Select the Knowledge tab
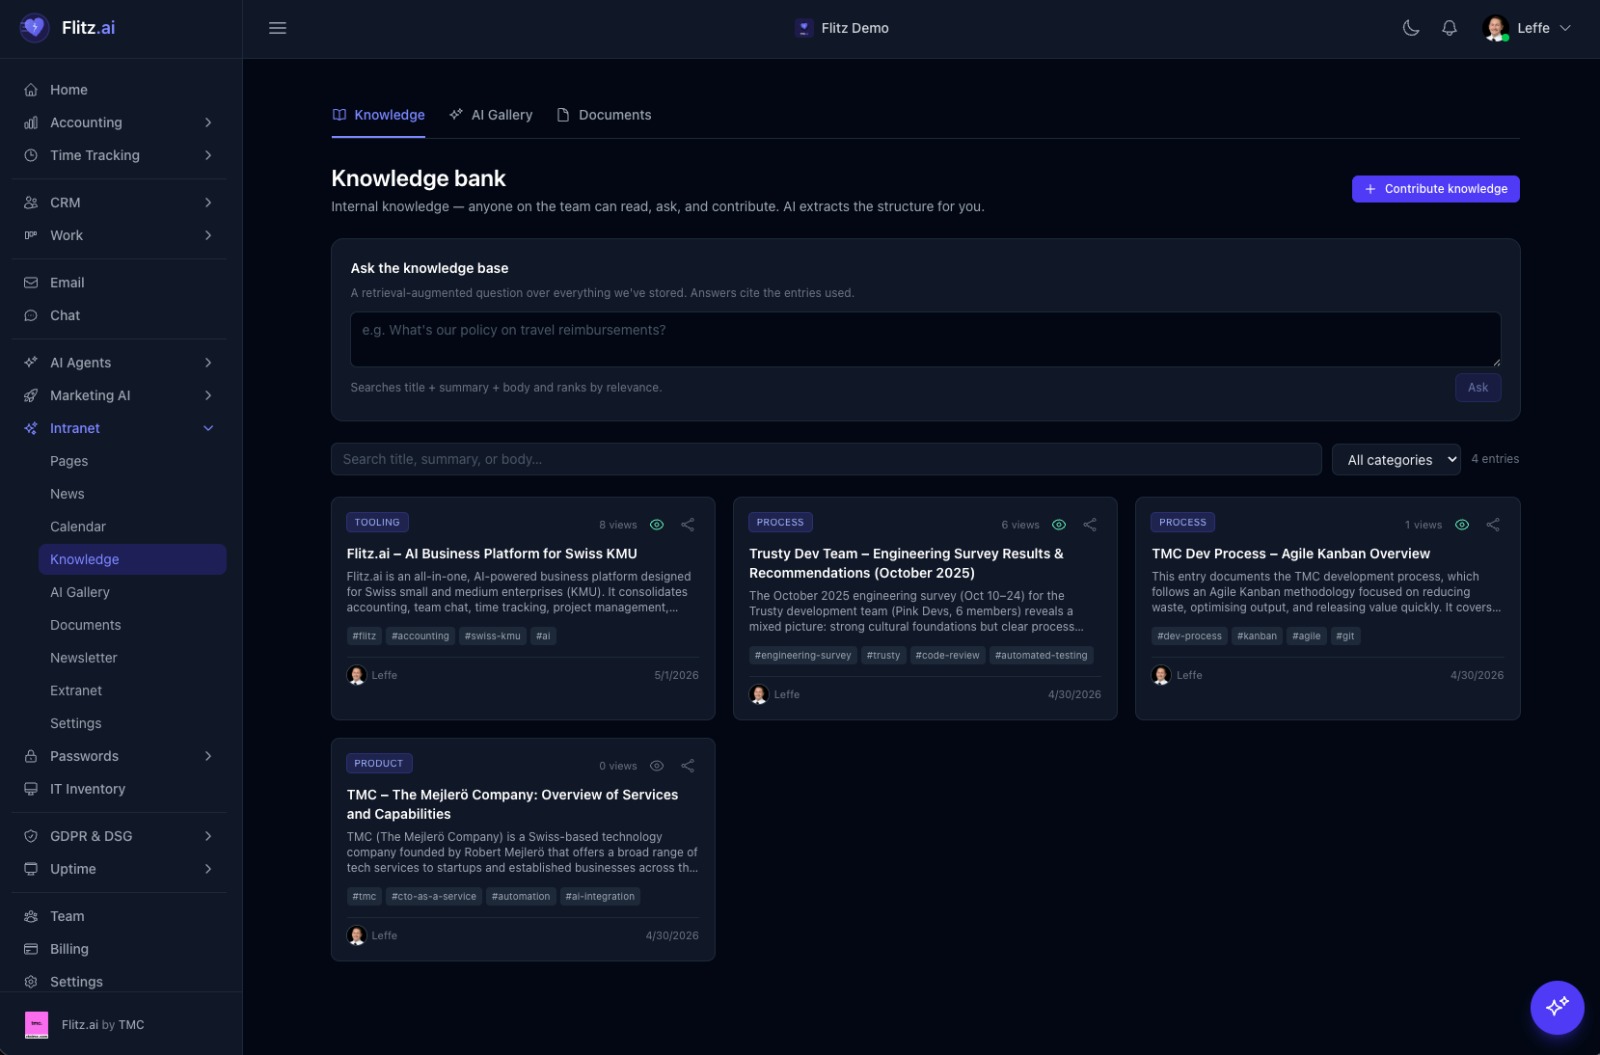This screenshot has height=1055, width=1600. 379,115
